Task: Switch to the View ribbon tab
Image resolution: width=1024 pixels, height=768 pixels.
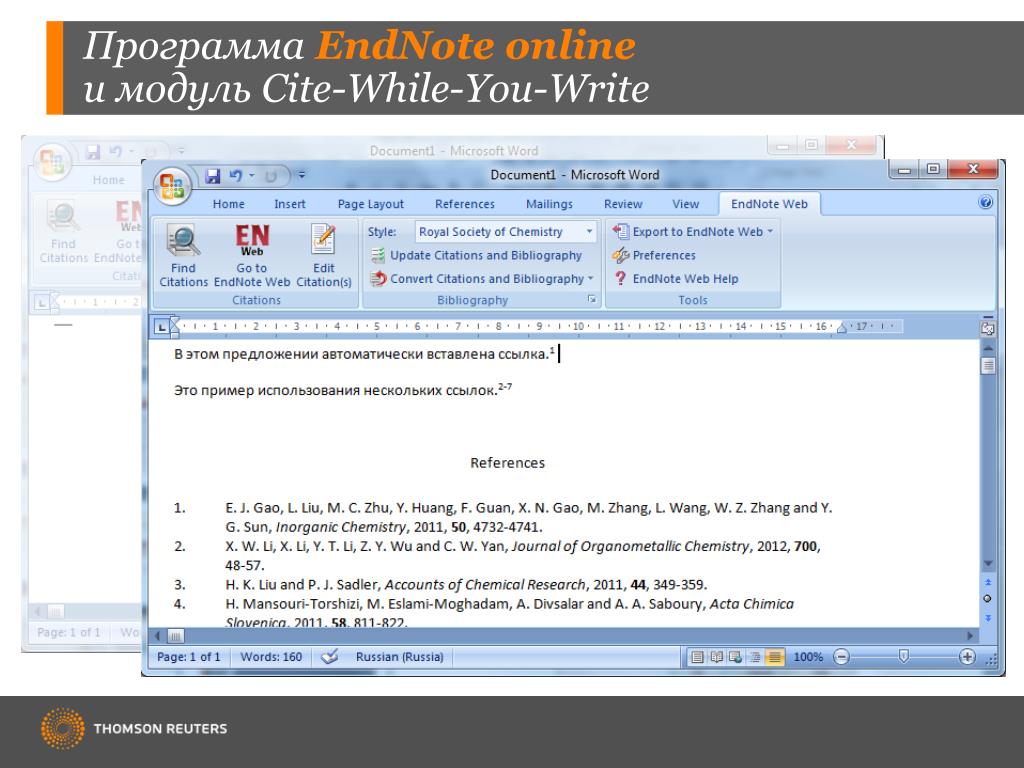Action: pos(686,204)
